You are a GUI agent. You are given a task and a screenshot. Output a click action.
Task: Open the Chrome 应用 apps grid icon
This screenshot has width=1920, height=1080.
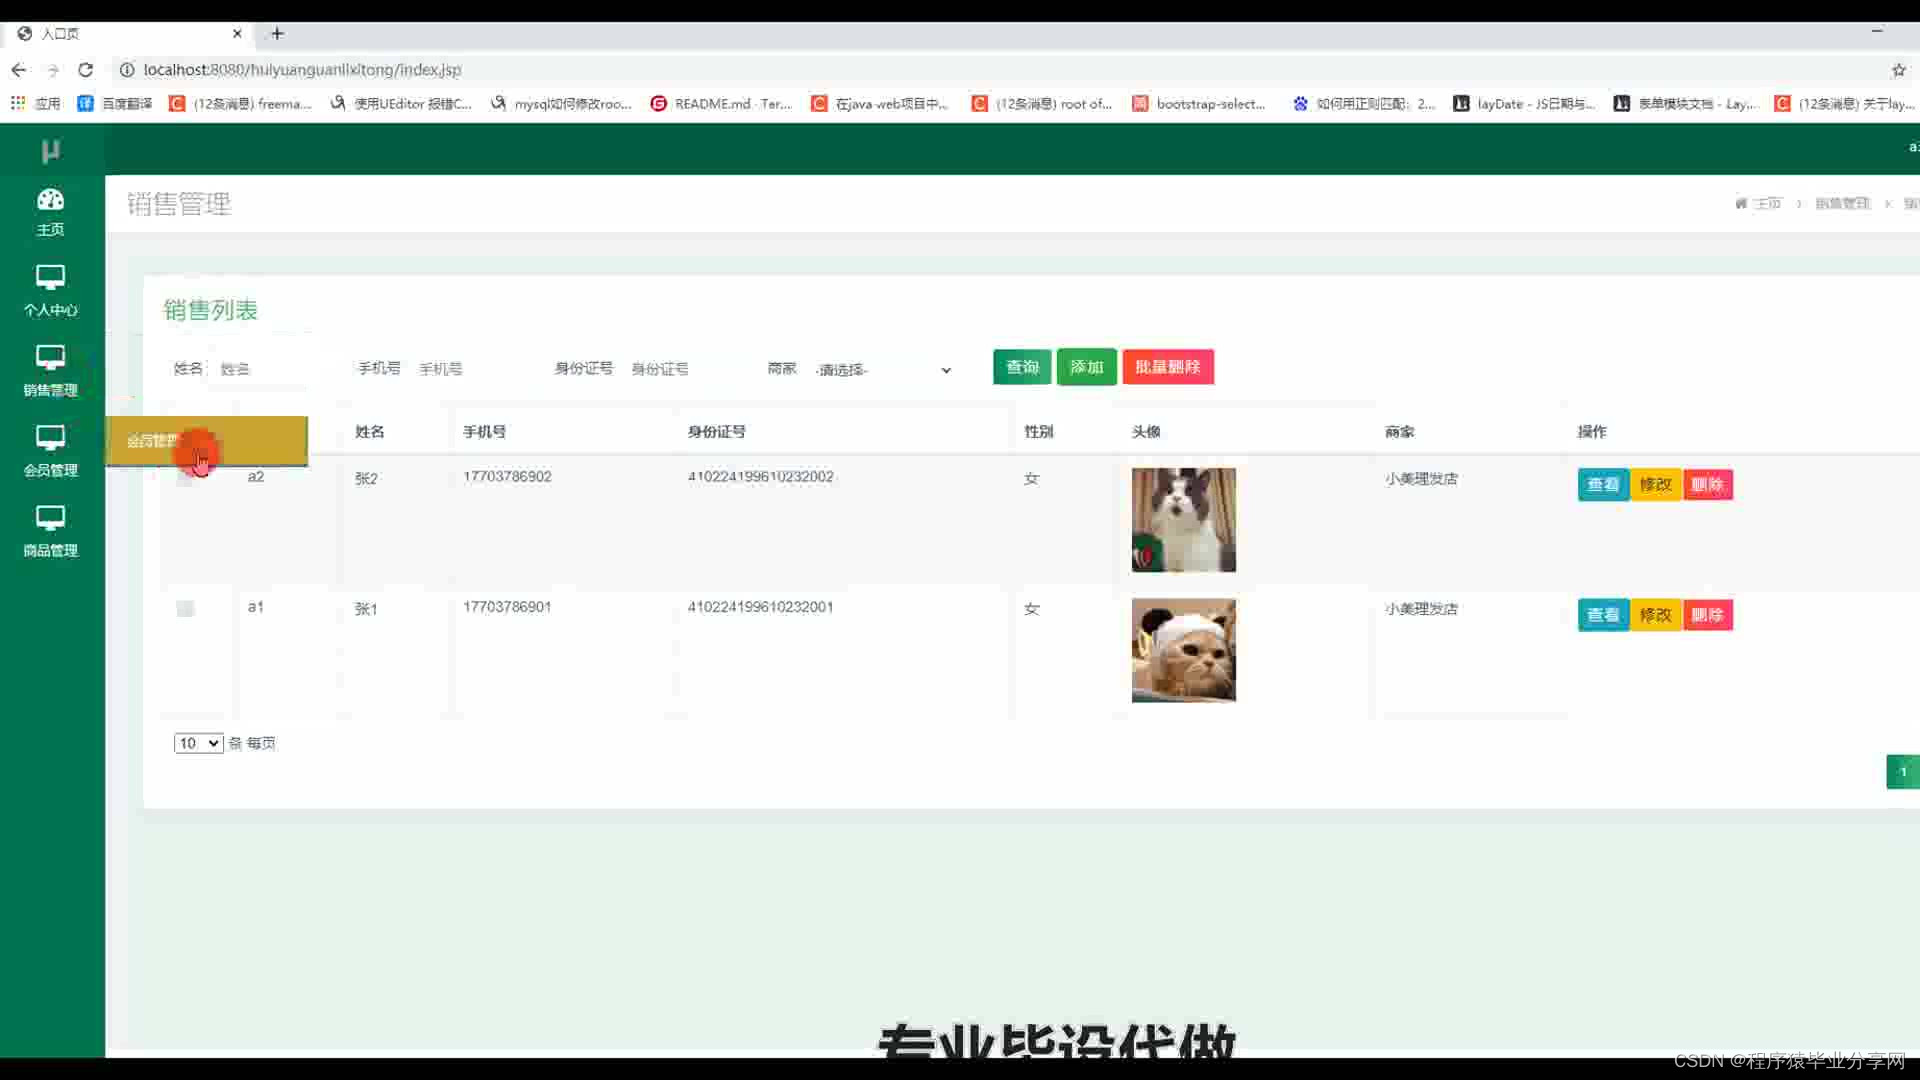(18, 103)
